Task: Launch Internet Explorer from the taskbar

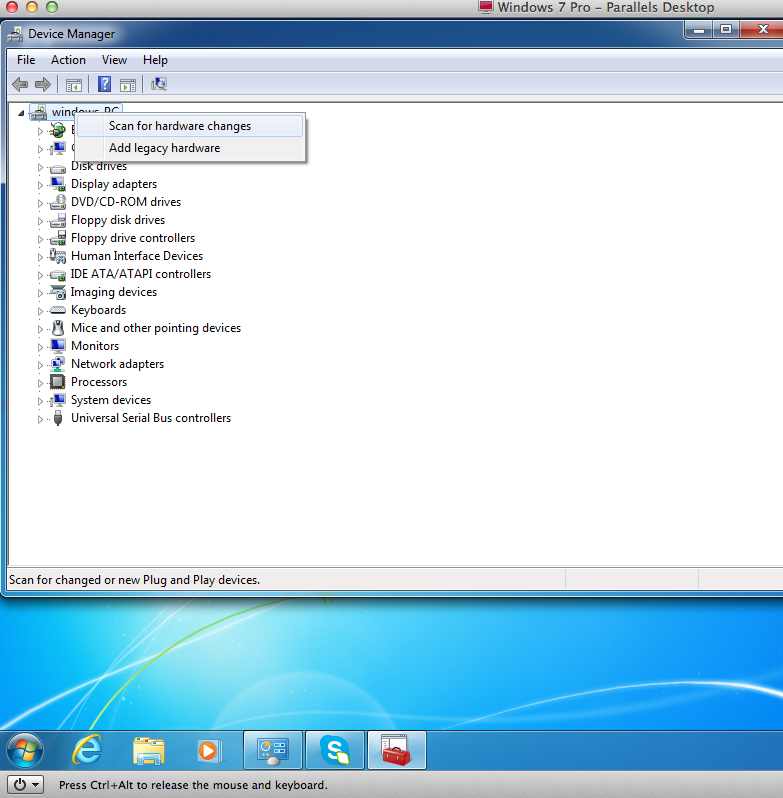Action: [x=87, y=750]
